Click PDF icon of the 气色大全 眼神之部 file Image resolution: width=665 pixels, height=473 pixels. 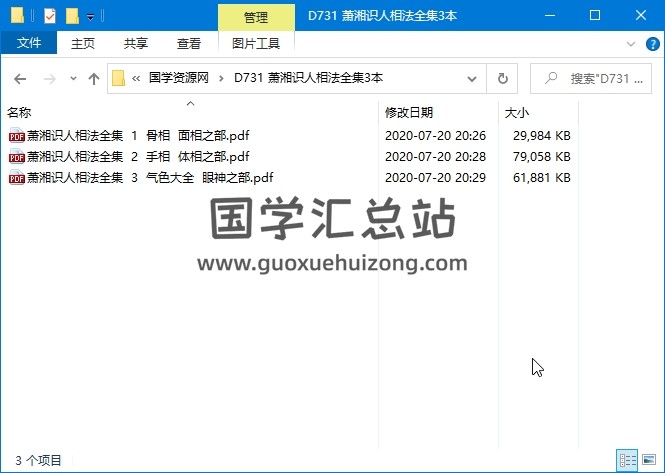[17, 178]
